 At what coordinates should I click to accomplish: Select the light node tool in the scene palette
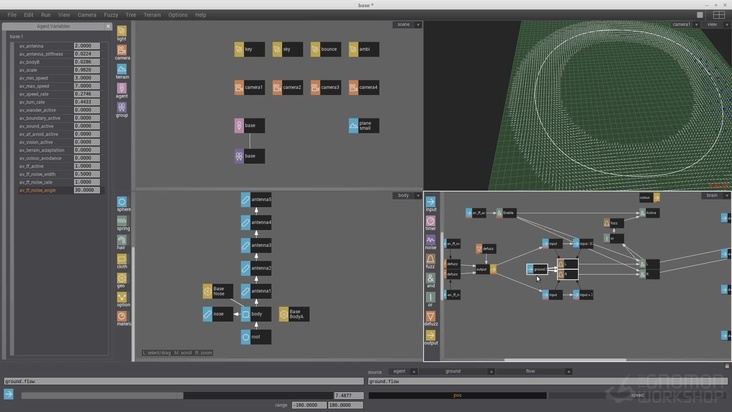point(122,31)
